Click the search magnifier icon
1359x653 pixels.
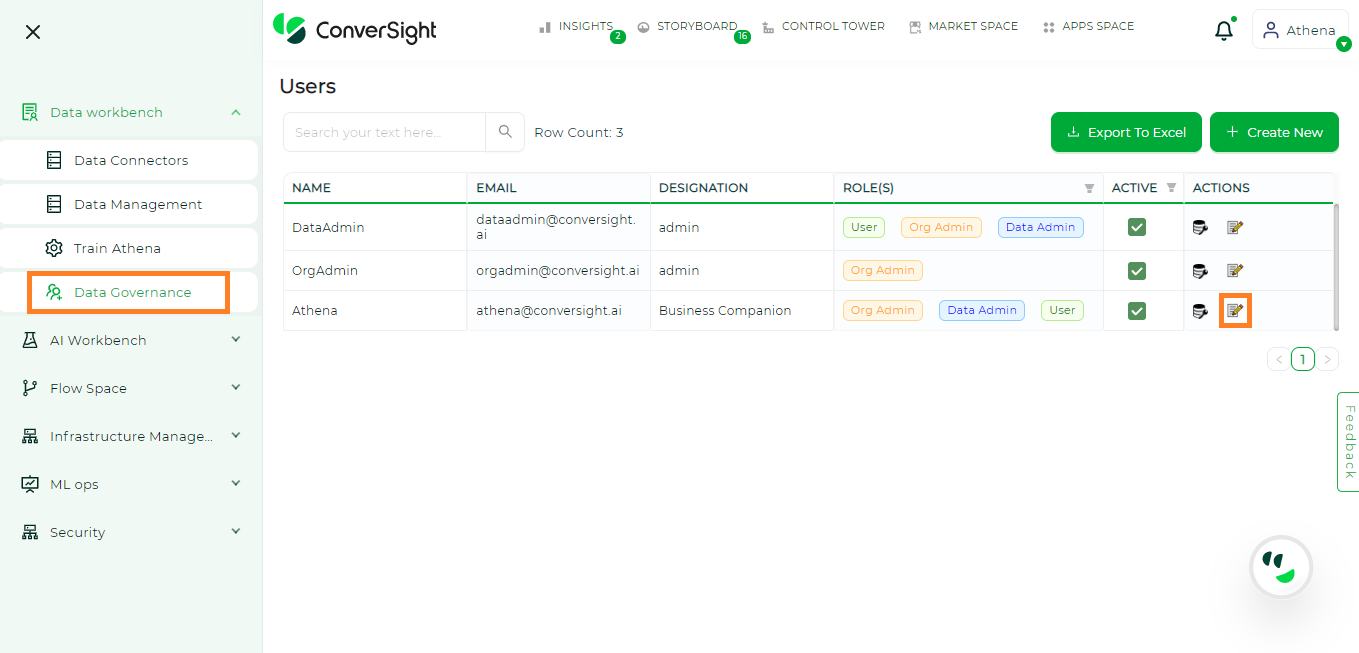pos(505,131)
